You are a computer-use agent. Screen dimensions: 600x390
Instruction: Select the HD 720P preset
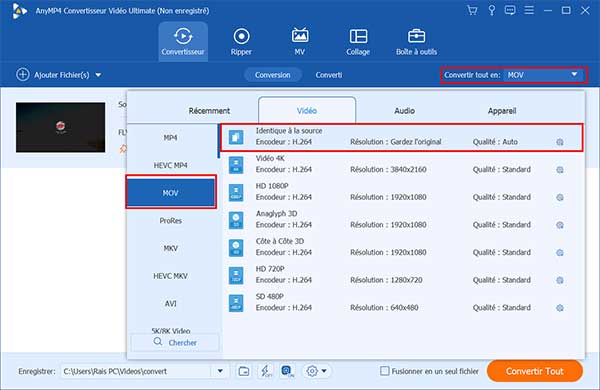[x=402, y=275]
